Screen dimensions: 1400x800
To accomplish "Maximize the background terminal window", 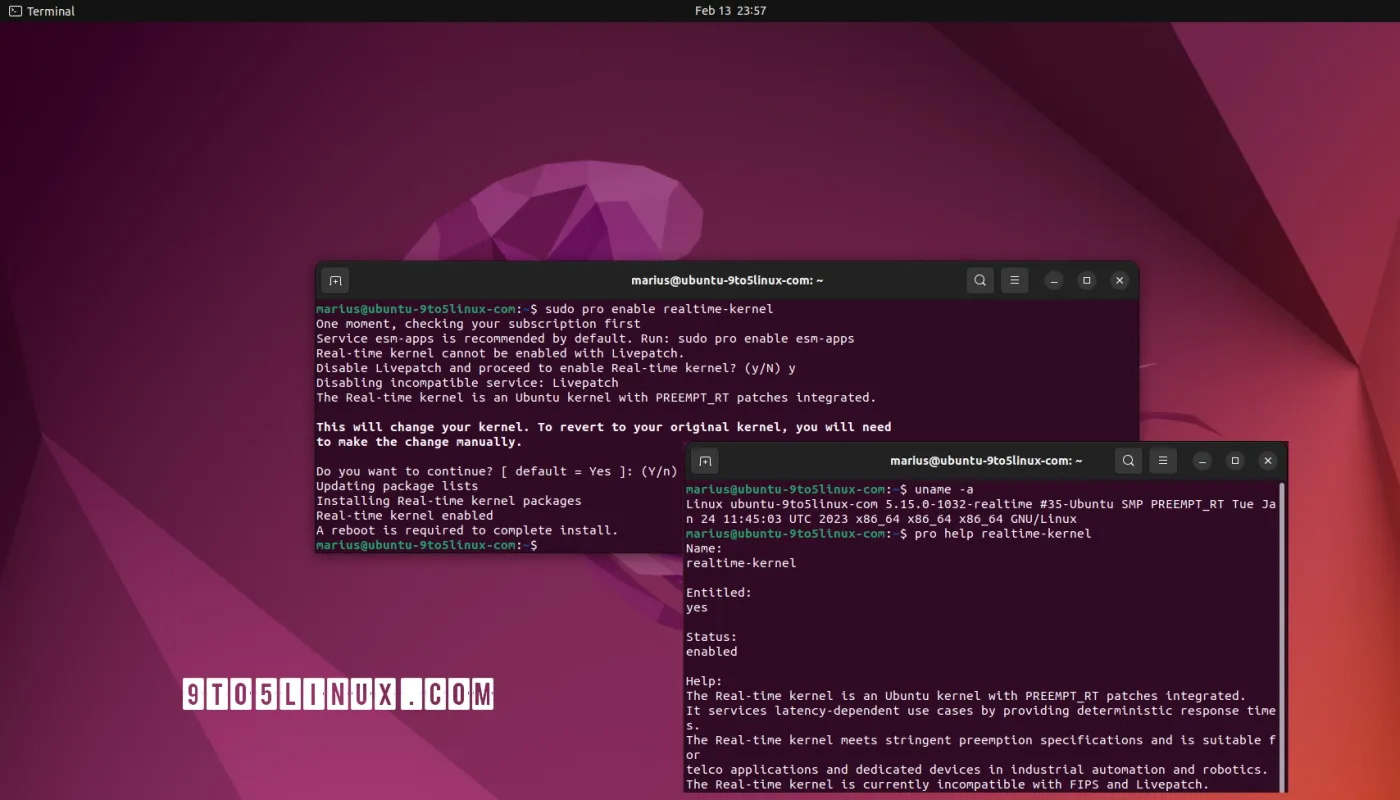I will (x=1086, y=280).
